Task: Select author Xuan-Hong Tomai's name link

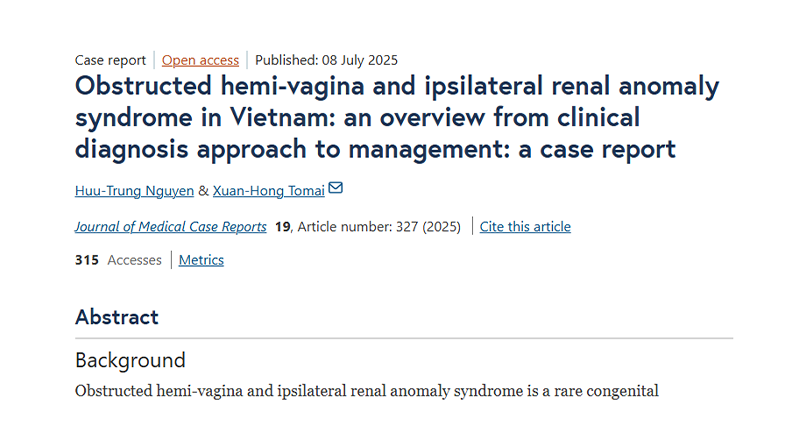Action: pos(268,191)
